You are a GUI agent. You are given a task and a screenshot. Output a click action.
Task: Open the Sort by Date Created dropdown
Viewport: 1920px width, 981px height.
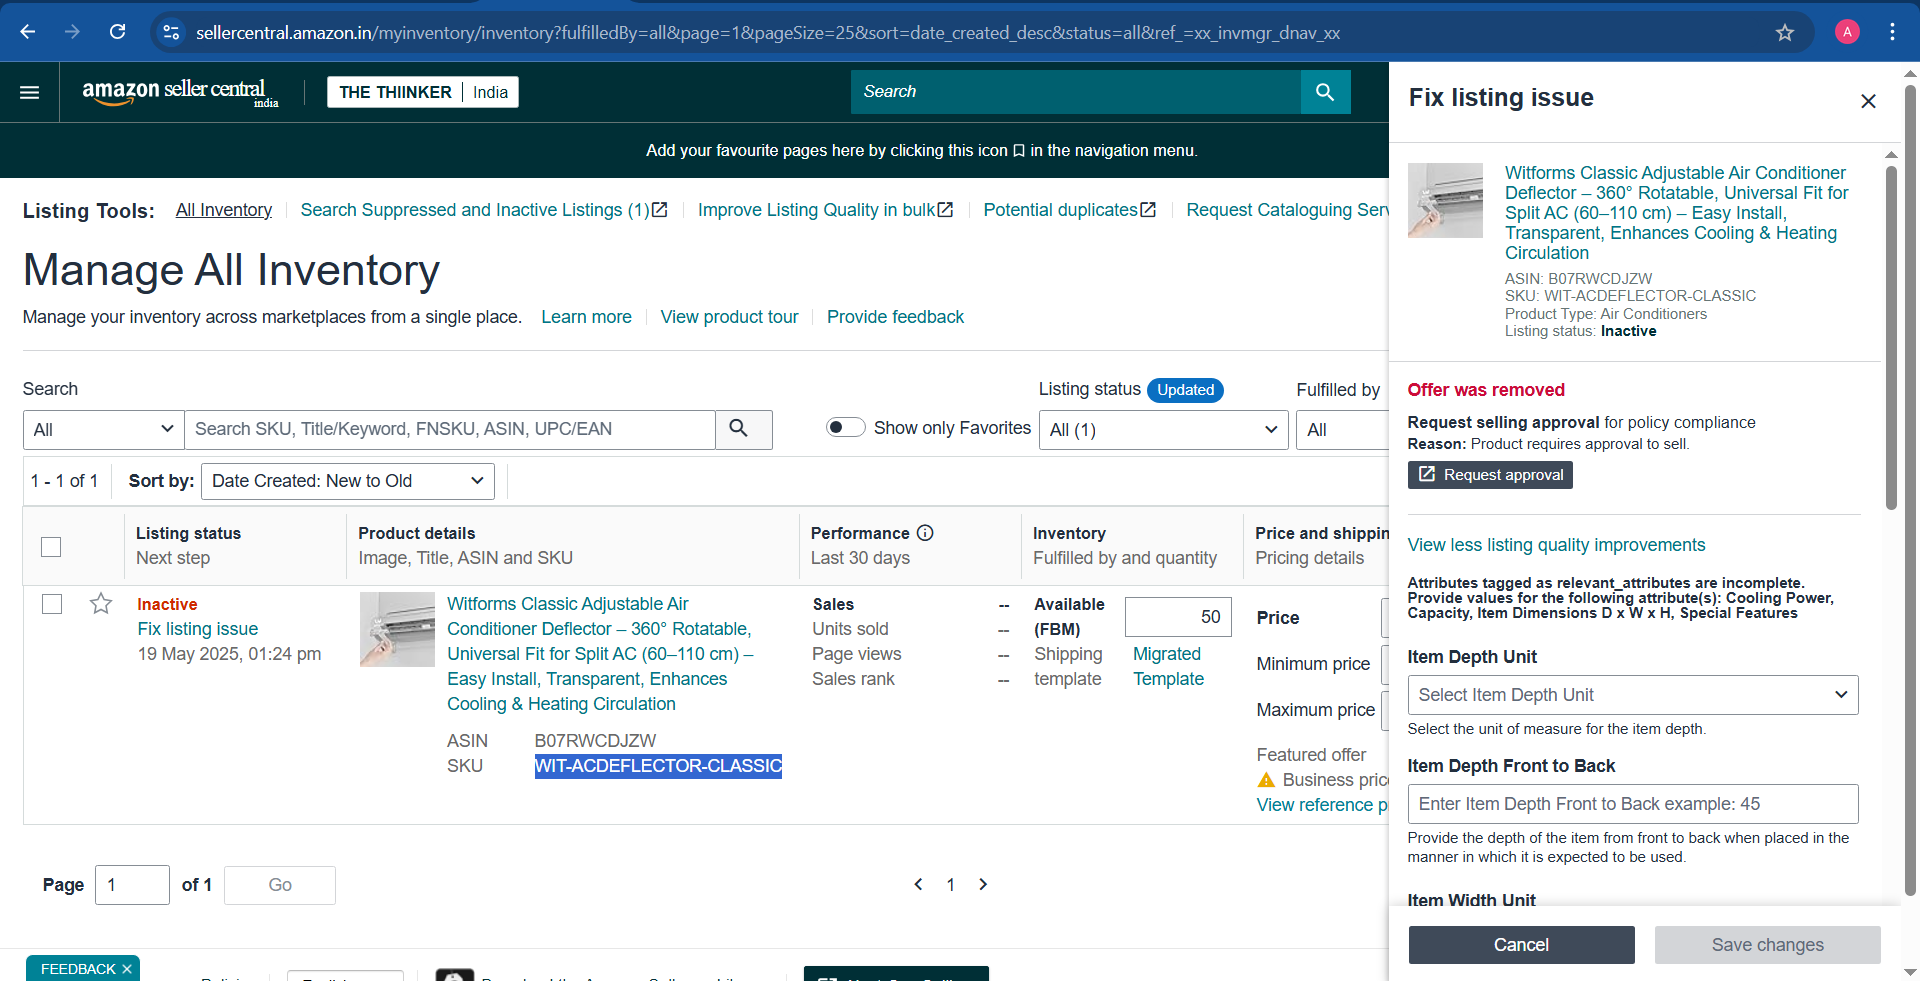(x=347, y=481)
